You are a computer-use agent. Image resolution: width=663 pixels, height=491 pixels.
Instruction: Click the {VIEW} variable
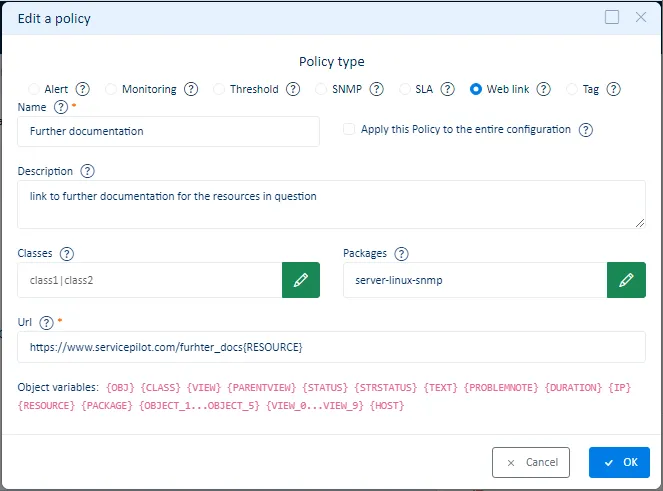point(204,387)
